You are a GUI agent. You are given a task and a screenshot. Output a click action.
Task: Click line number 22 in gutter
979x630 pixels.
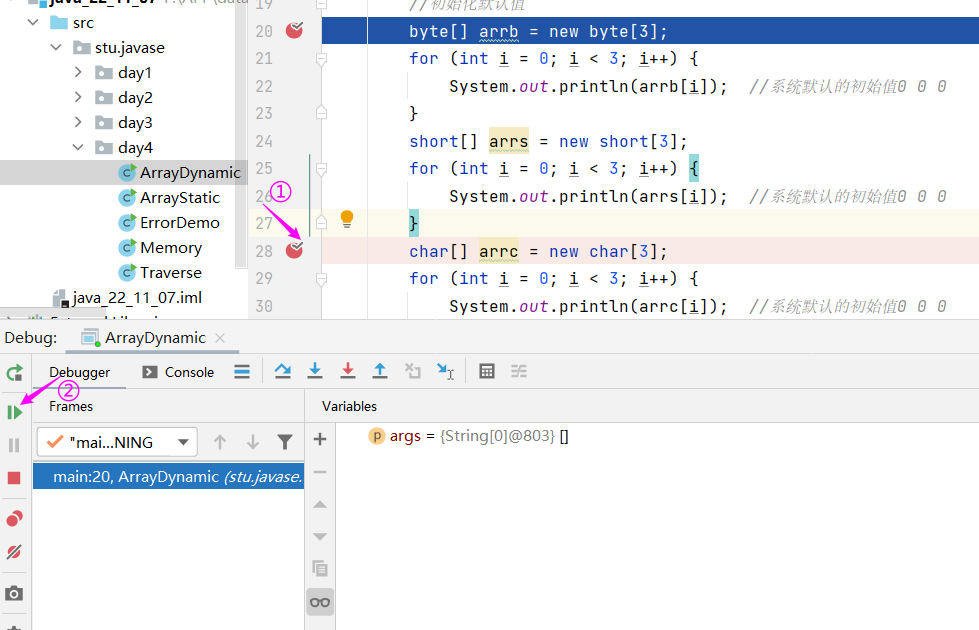[264, 86]
